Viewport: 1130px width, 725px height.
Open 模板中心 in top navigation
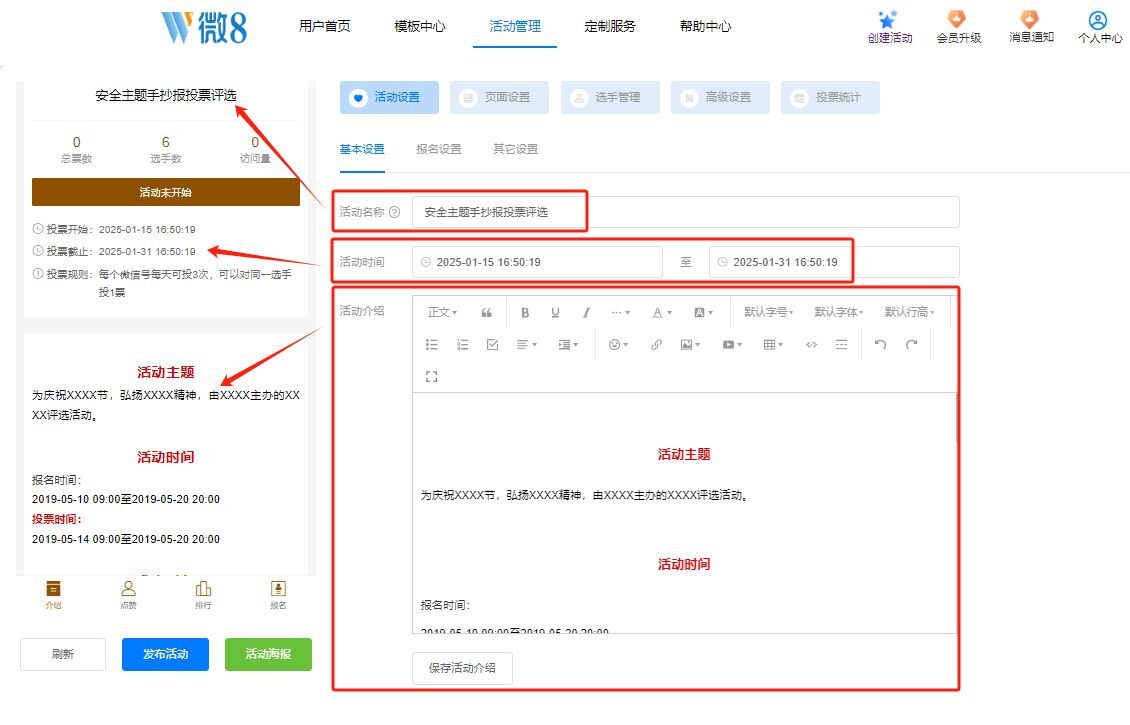[x=419, y=27]
